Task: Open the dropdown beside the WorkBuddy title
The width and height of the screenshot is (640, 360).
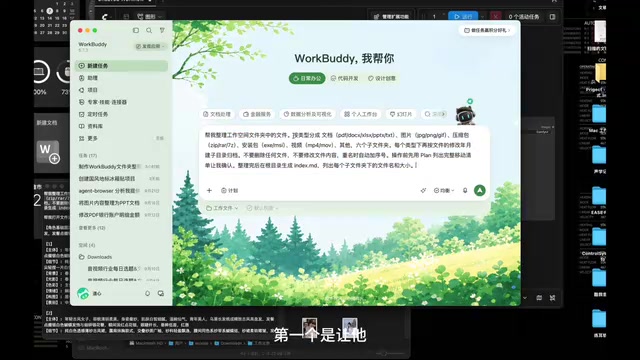Action: [150, 47]
